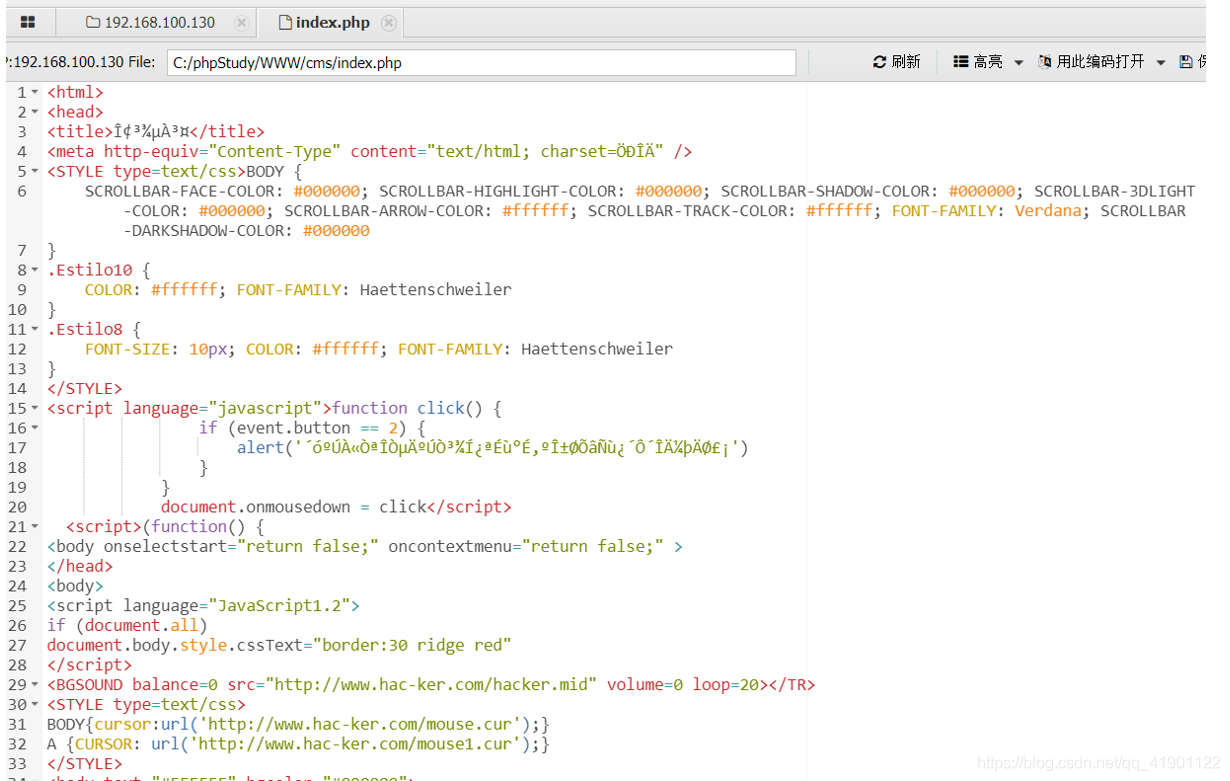Click document.onmousedown on line 20
This screenshot has width=1230, height=781.
(x=256, y=507)
